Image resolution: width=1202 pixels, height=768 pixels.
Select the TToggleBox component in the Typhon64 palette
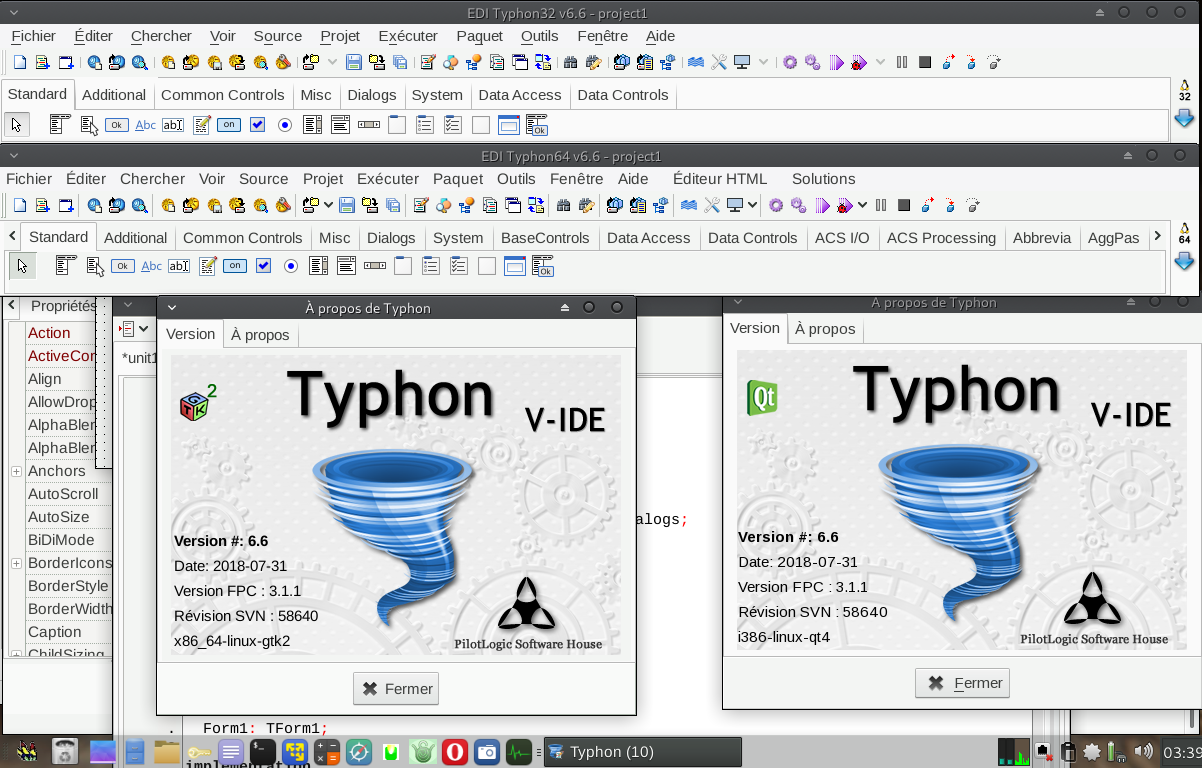point(235,266)
